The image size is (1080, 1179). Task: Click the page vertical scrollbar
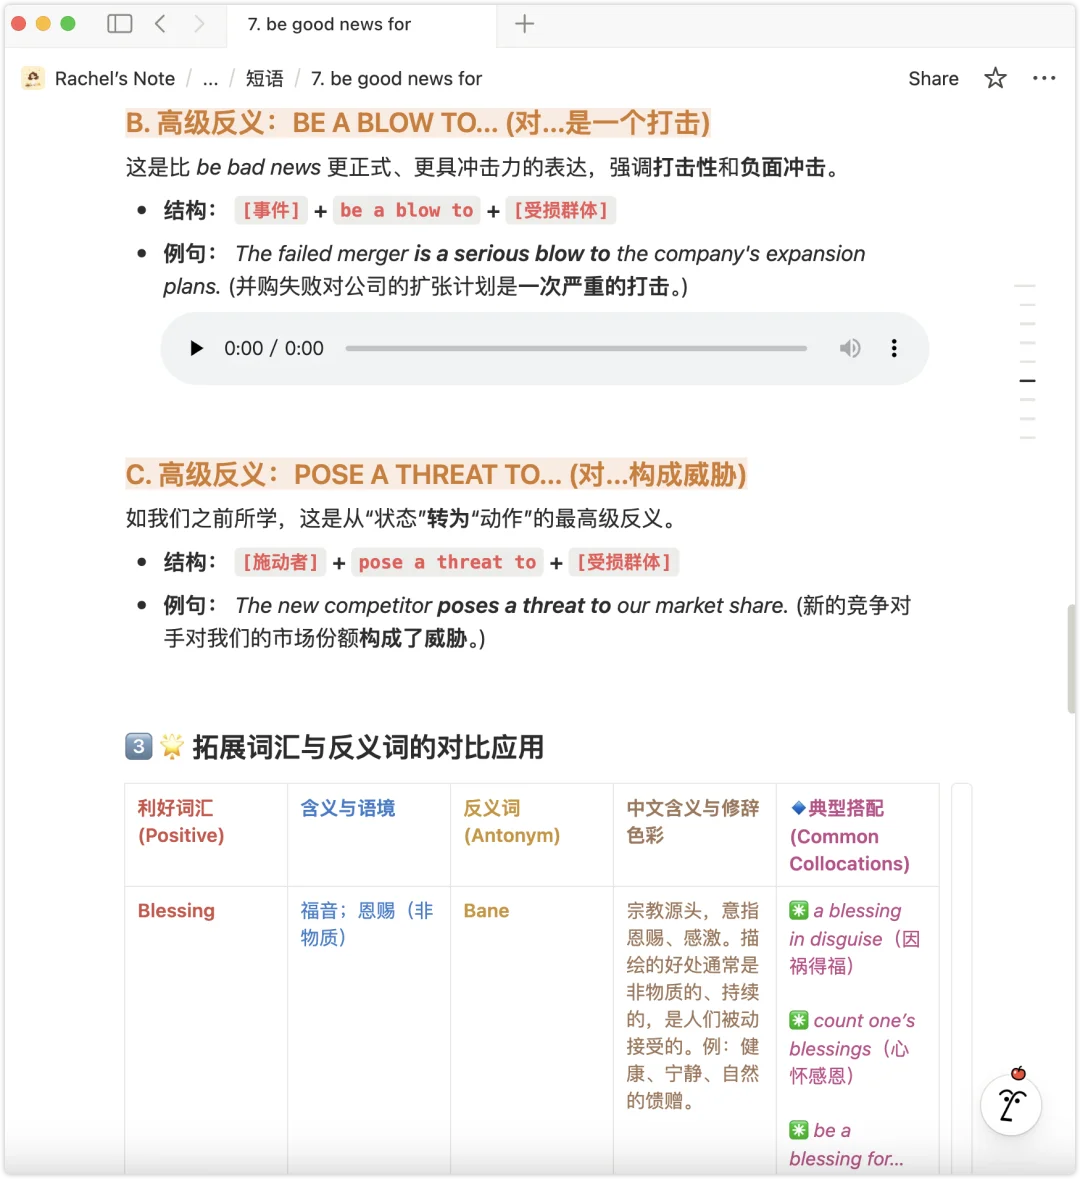tap(1072, 659)
